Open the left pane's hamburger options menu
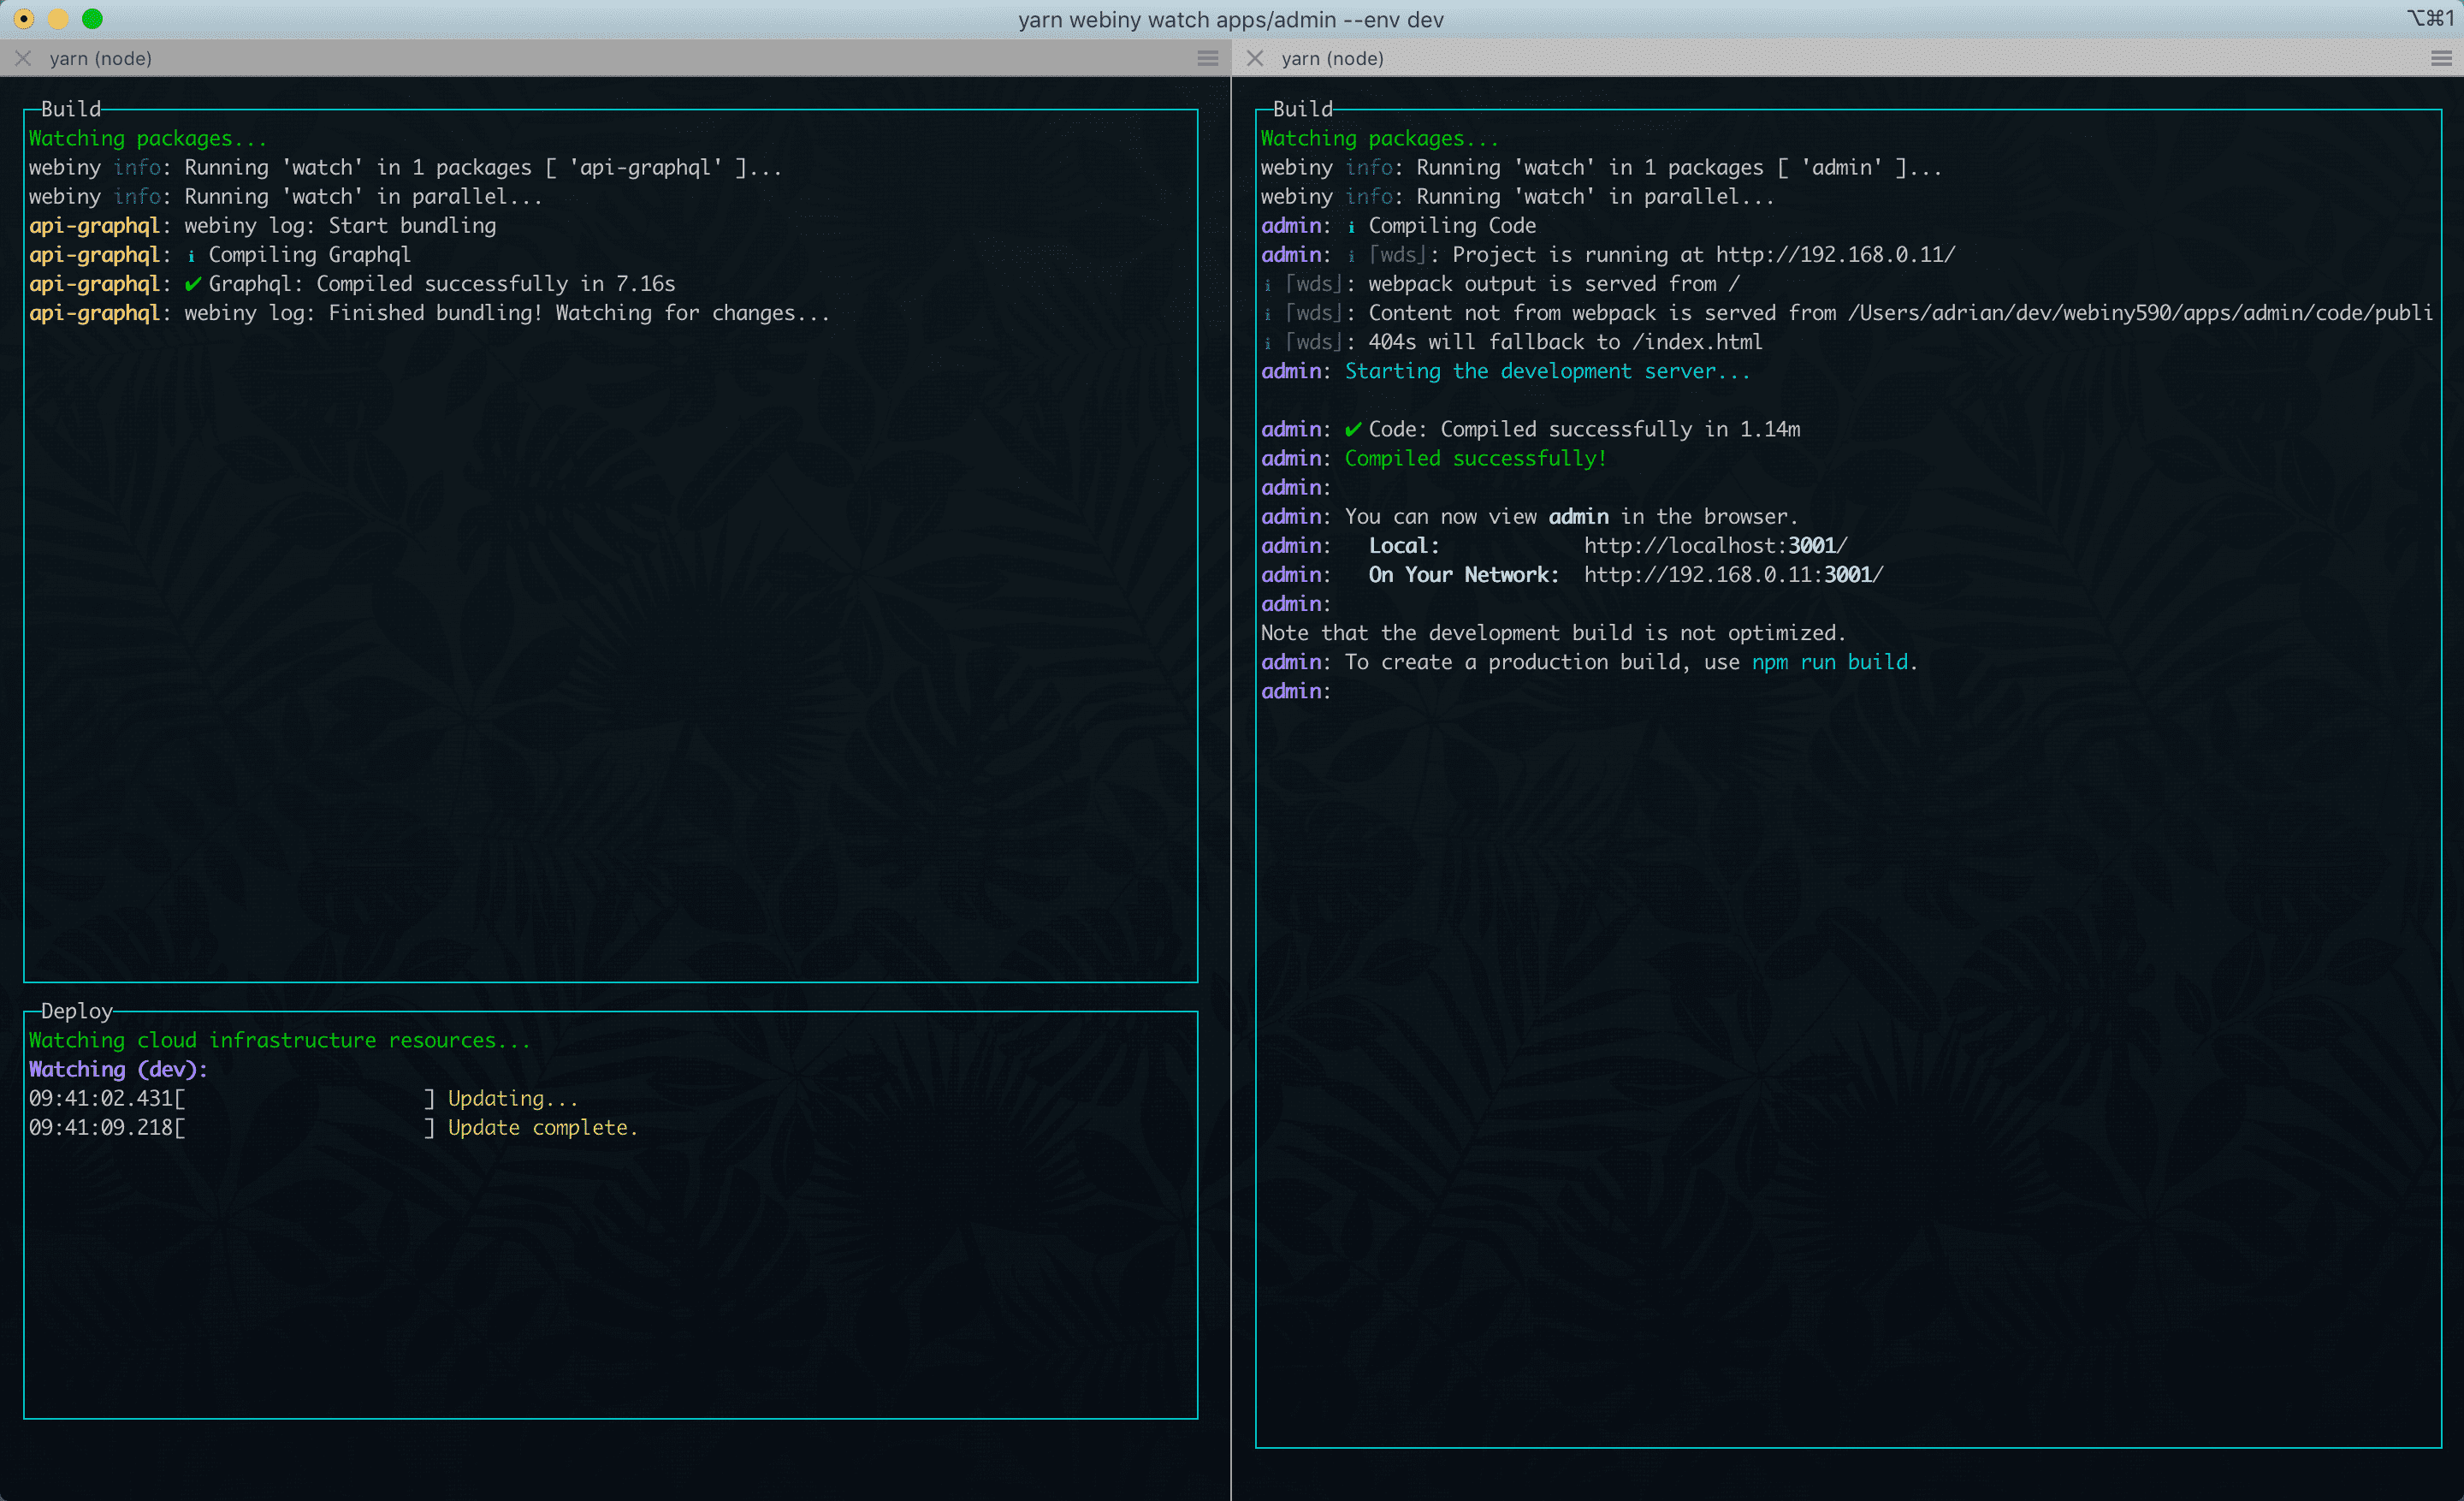2464x1501 pixels. 1207,58
